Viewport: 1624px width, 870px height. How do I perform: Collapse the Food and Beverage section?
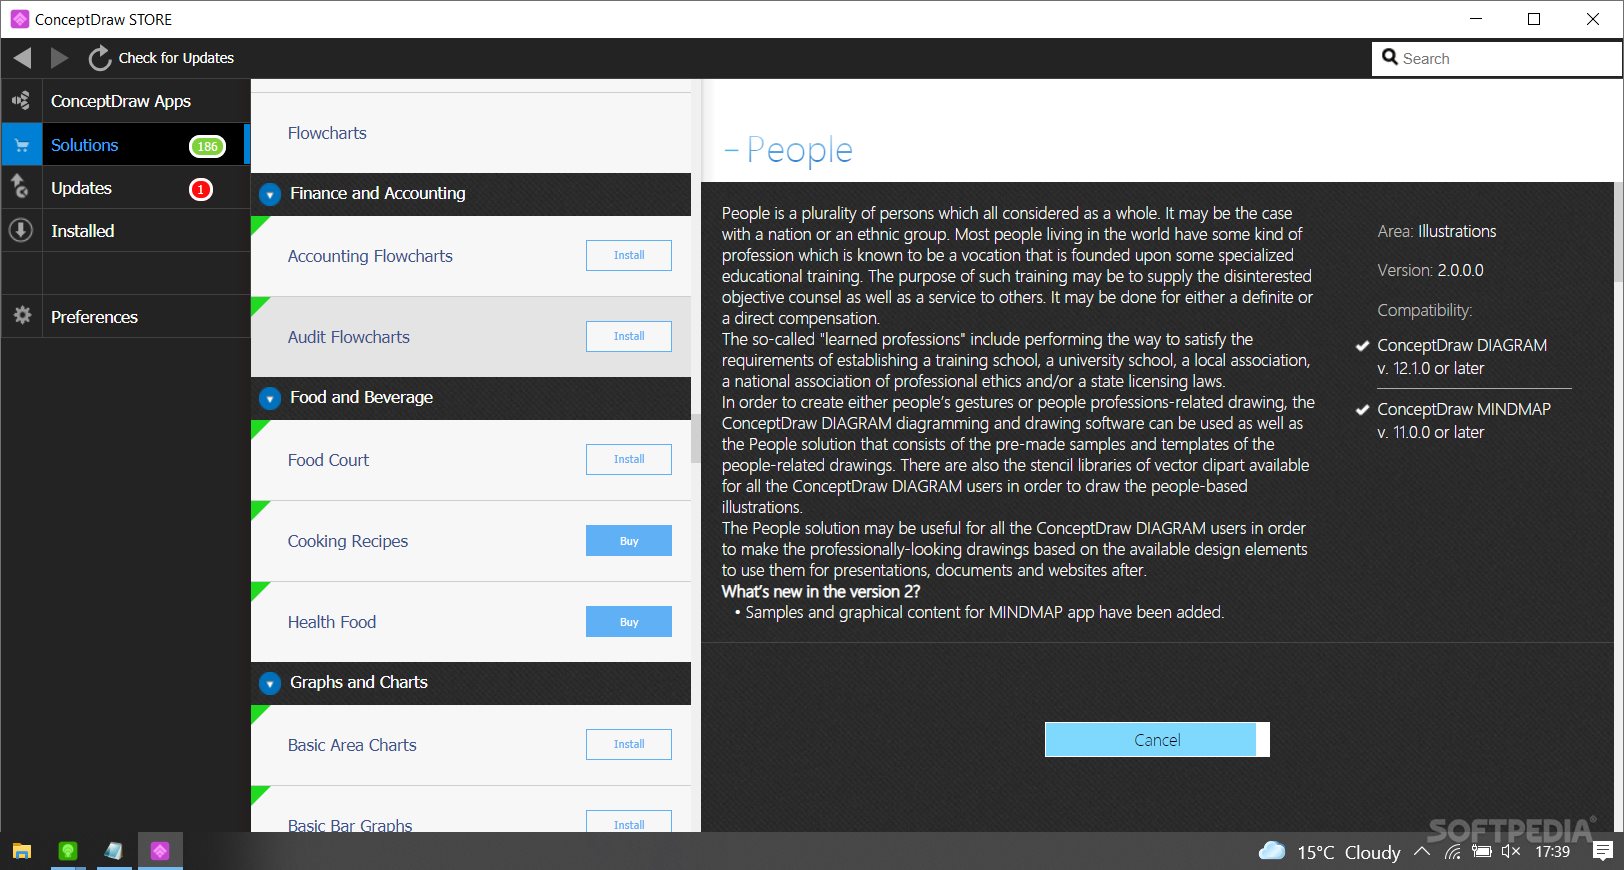click(269, 398)
